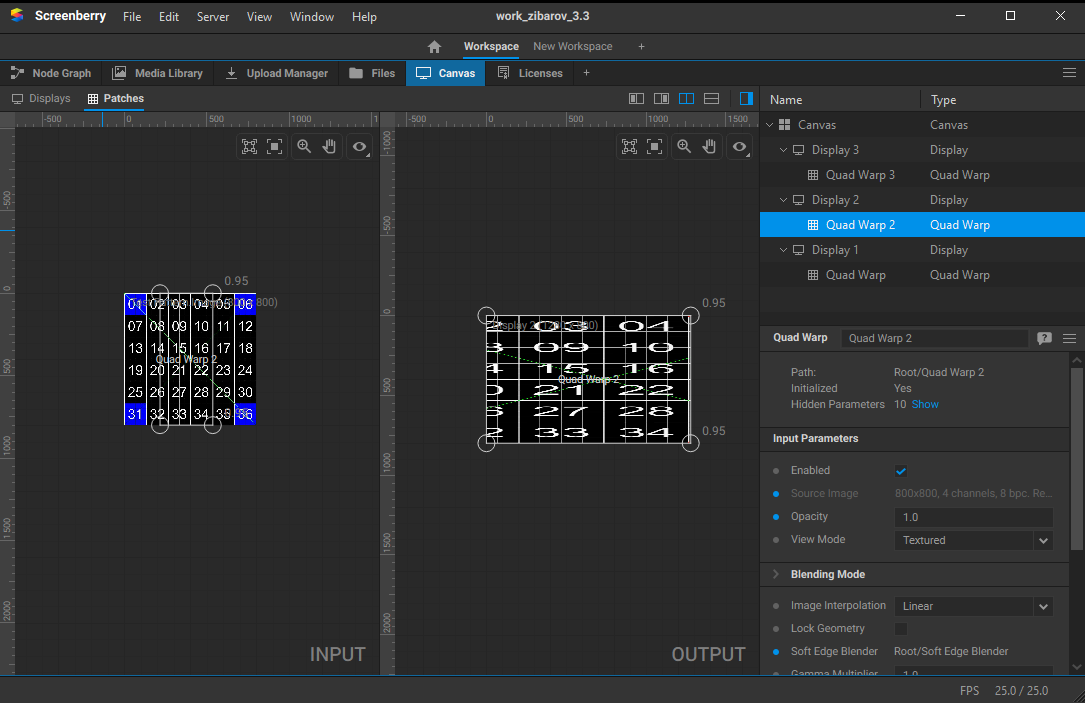Collapse the Display 3 tree node

[x=785, y=150]
